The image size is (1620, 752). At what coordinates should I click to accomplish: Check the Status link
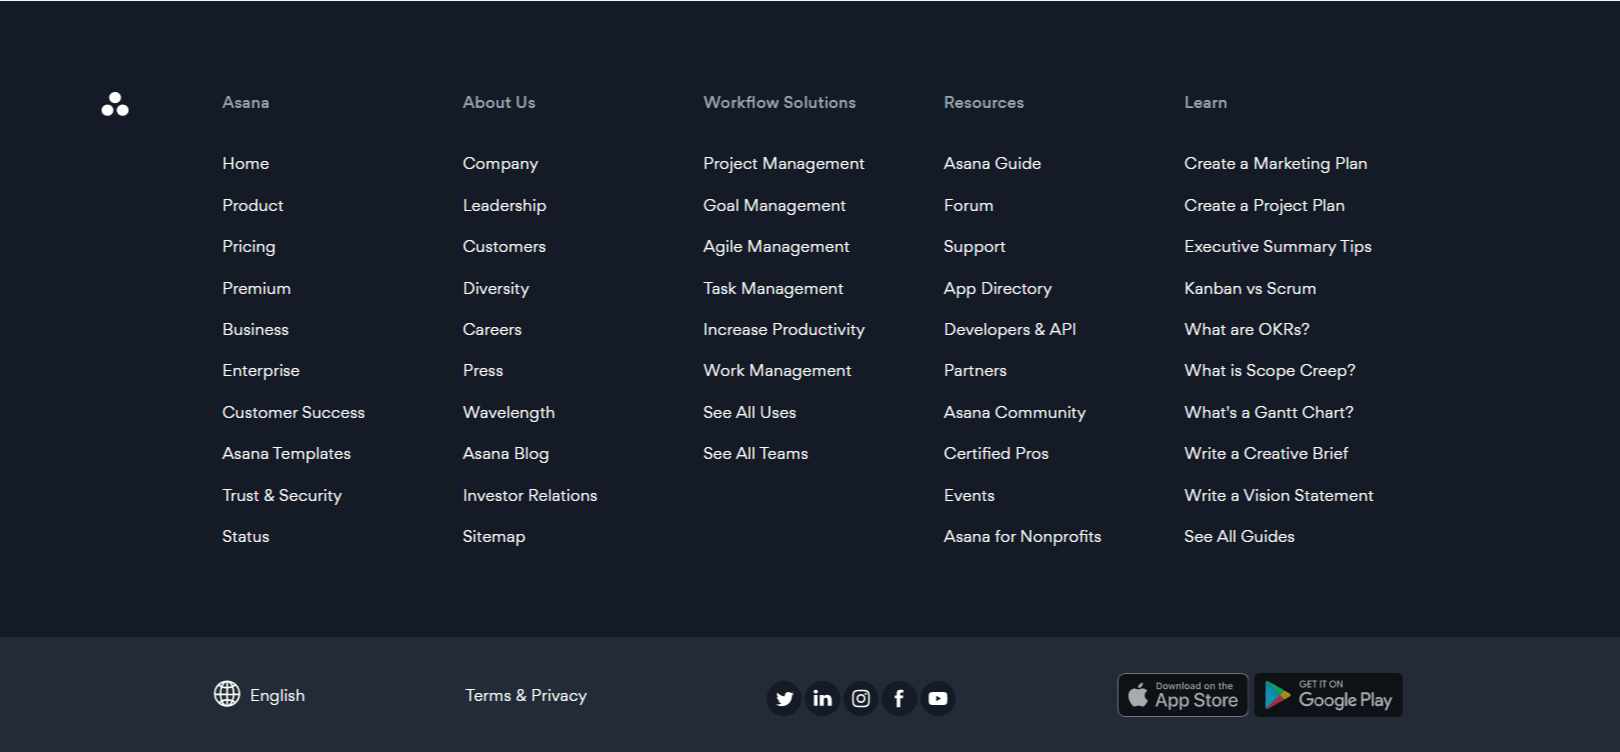246,536
